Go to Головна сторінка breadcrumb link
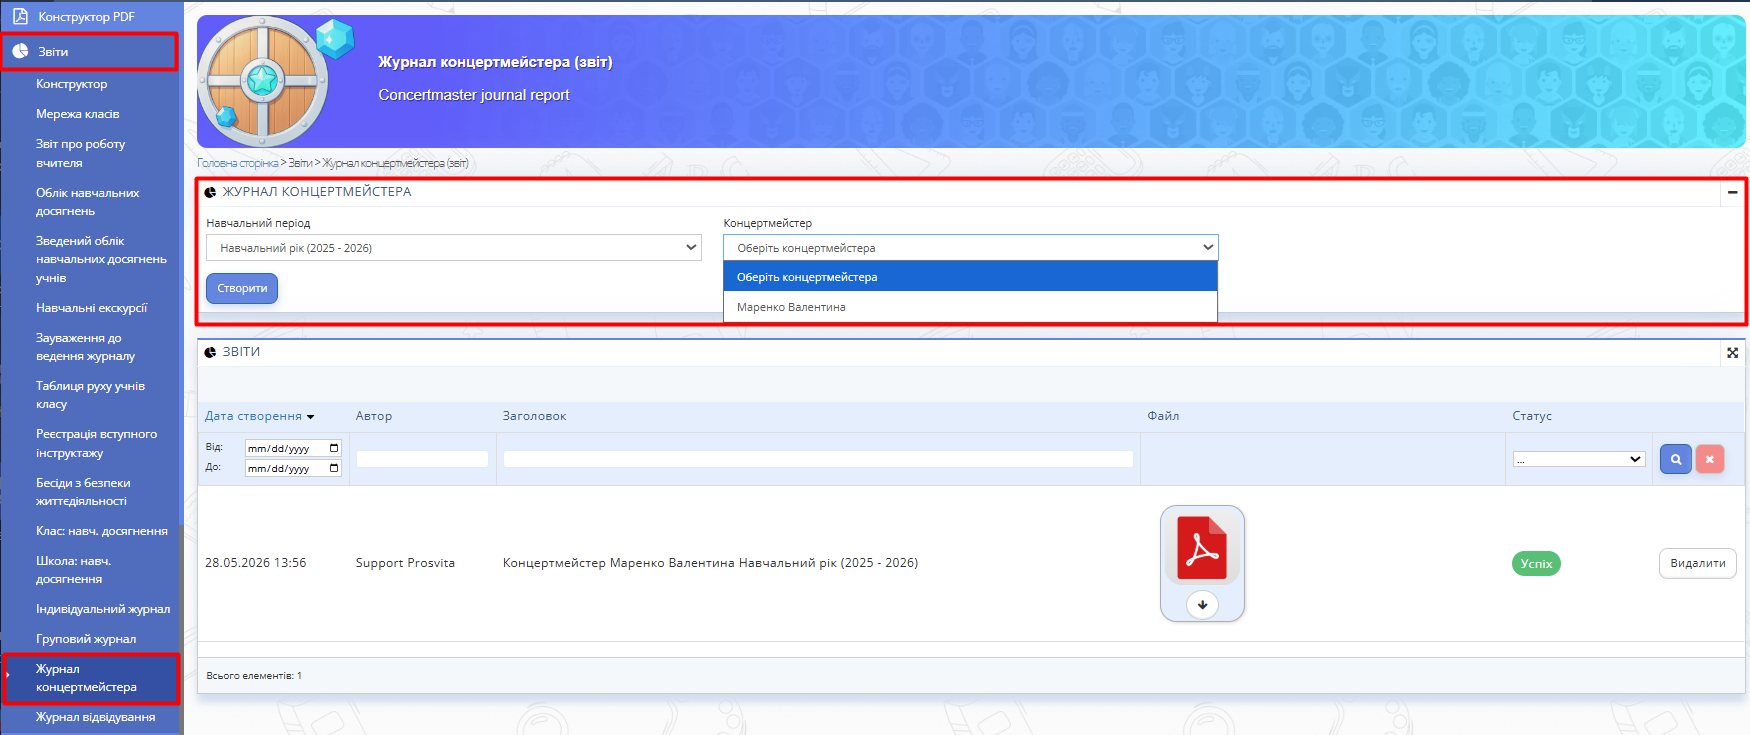The image size is (1750, 735). 238,163
